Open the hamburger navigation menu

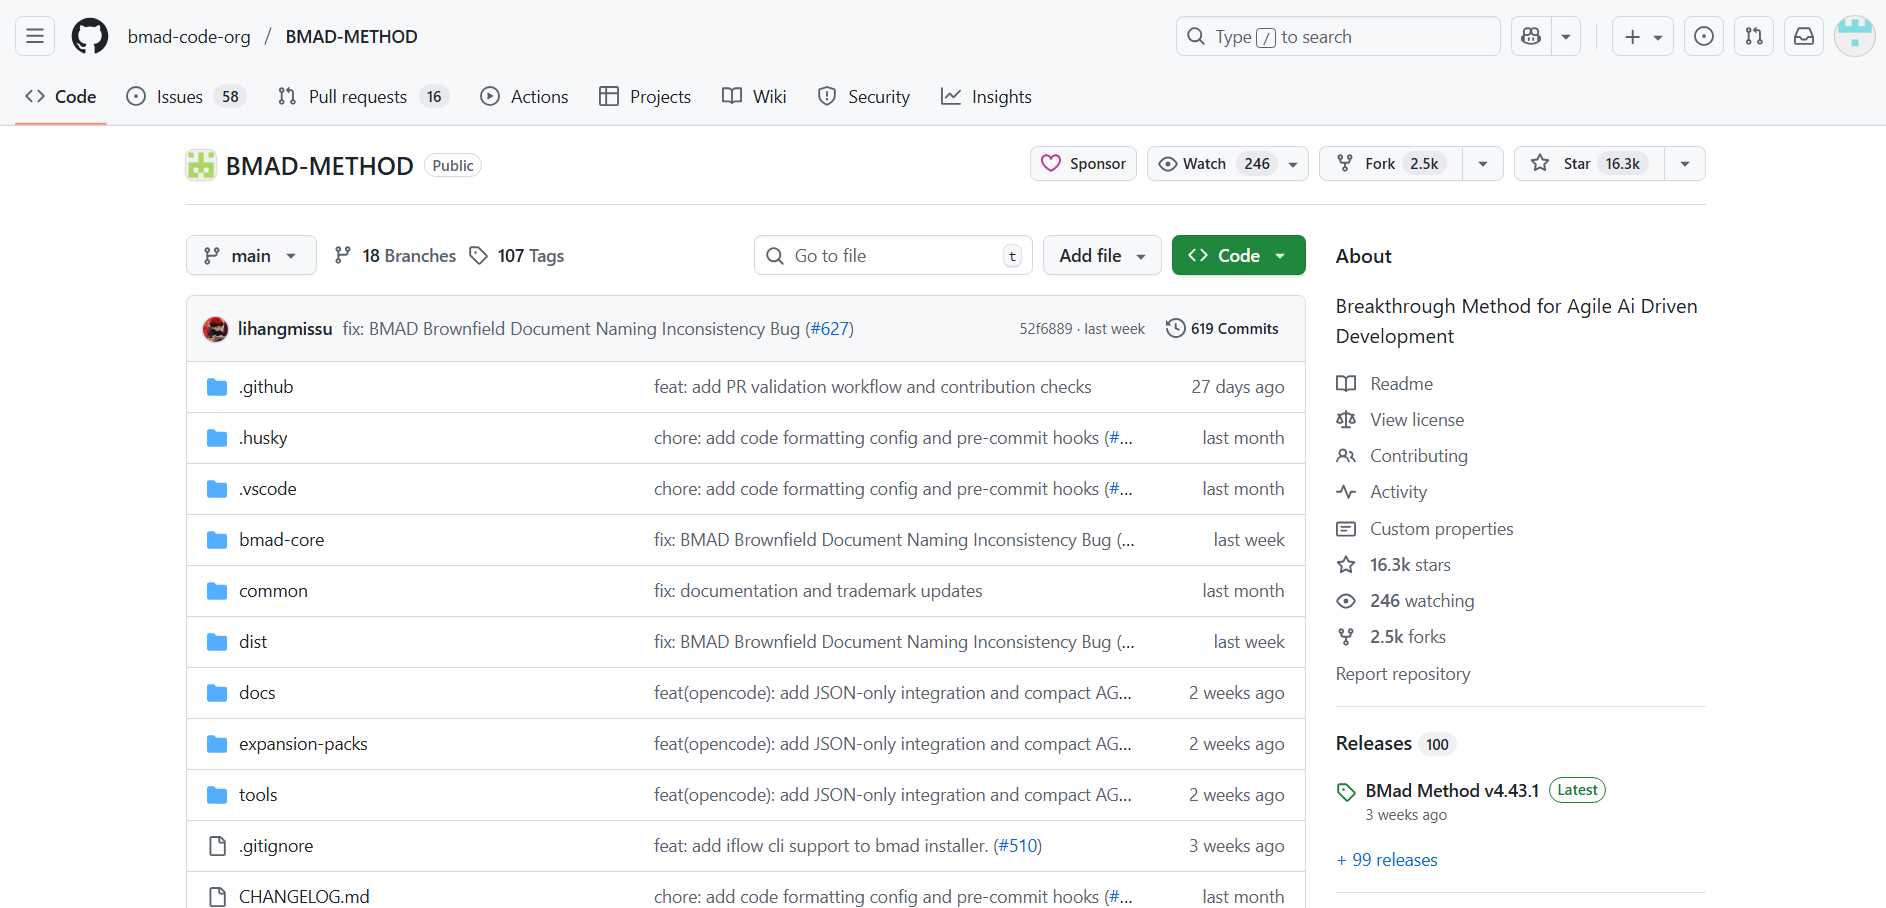click(x=35, y=37)
